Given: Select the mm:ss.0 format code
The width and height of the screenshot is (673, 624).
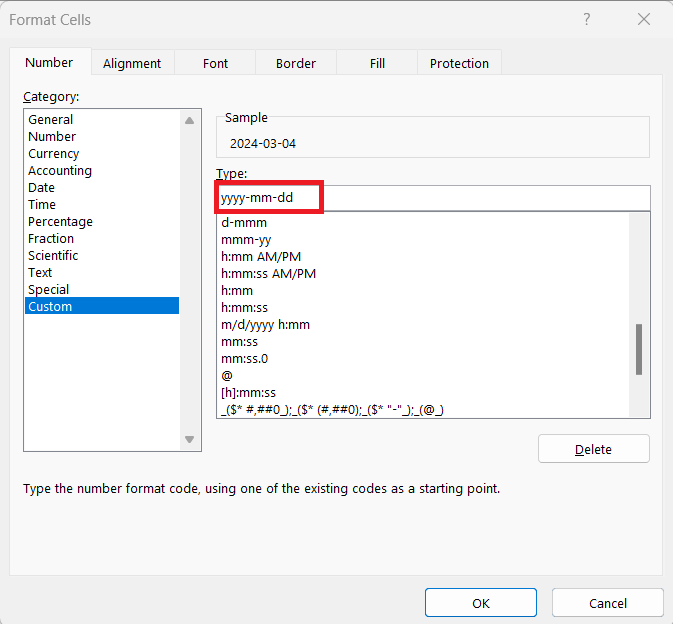Looking at the screenshot, I should click(x=423, y=359).
